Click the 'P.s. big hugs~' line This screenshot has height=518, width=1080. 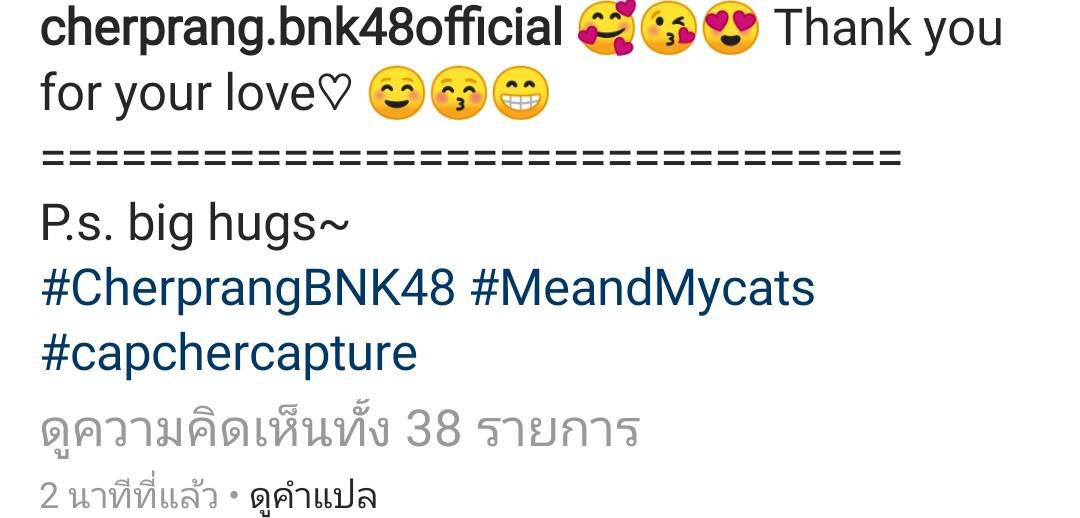click(x=195, y=225)
